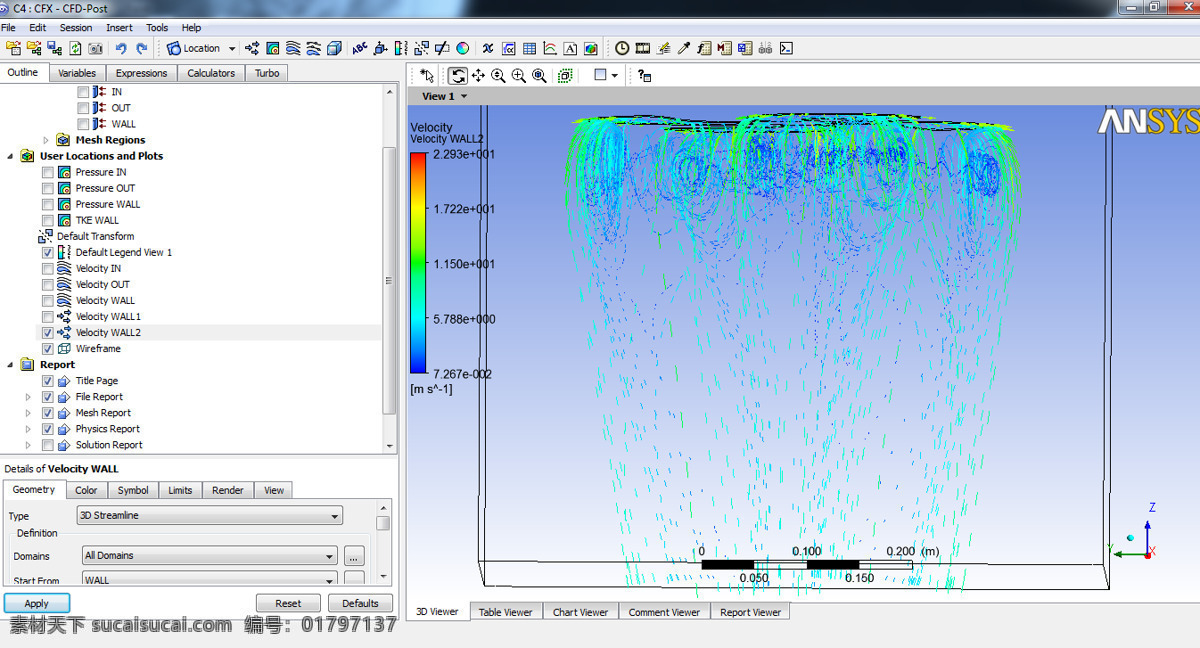
Task: Click the Defaults button
Action: (360, 603)
